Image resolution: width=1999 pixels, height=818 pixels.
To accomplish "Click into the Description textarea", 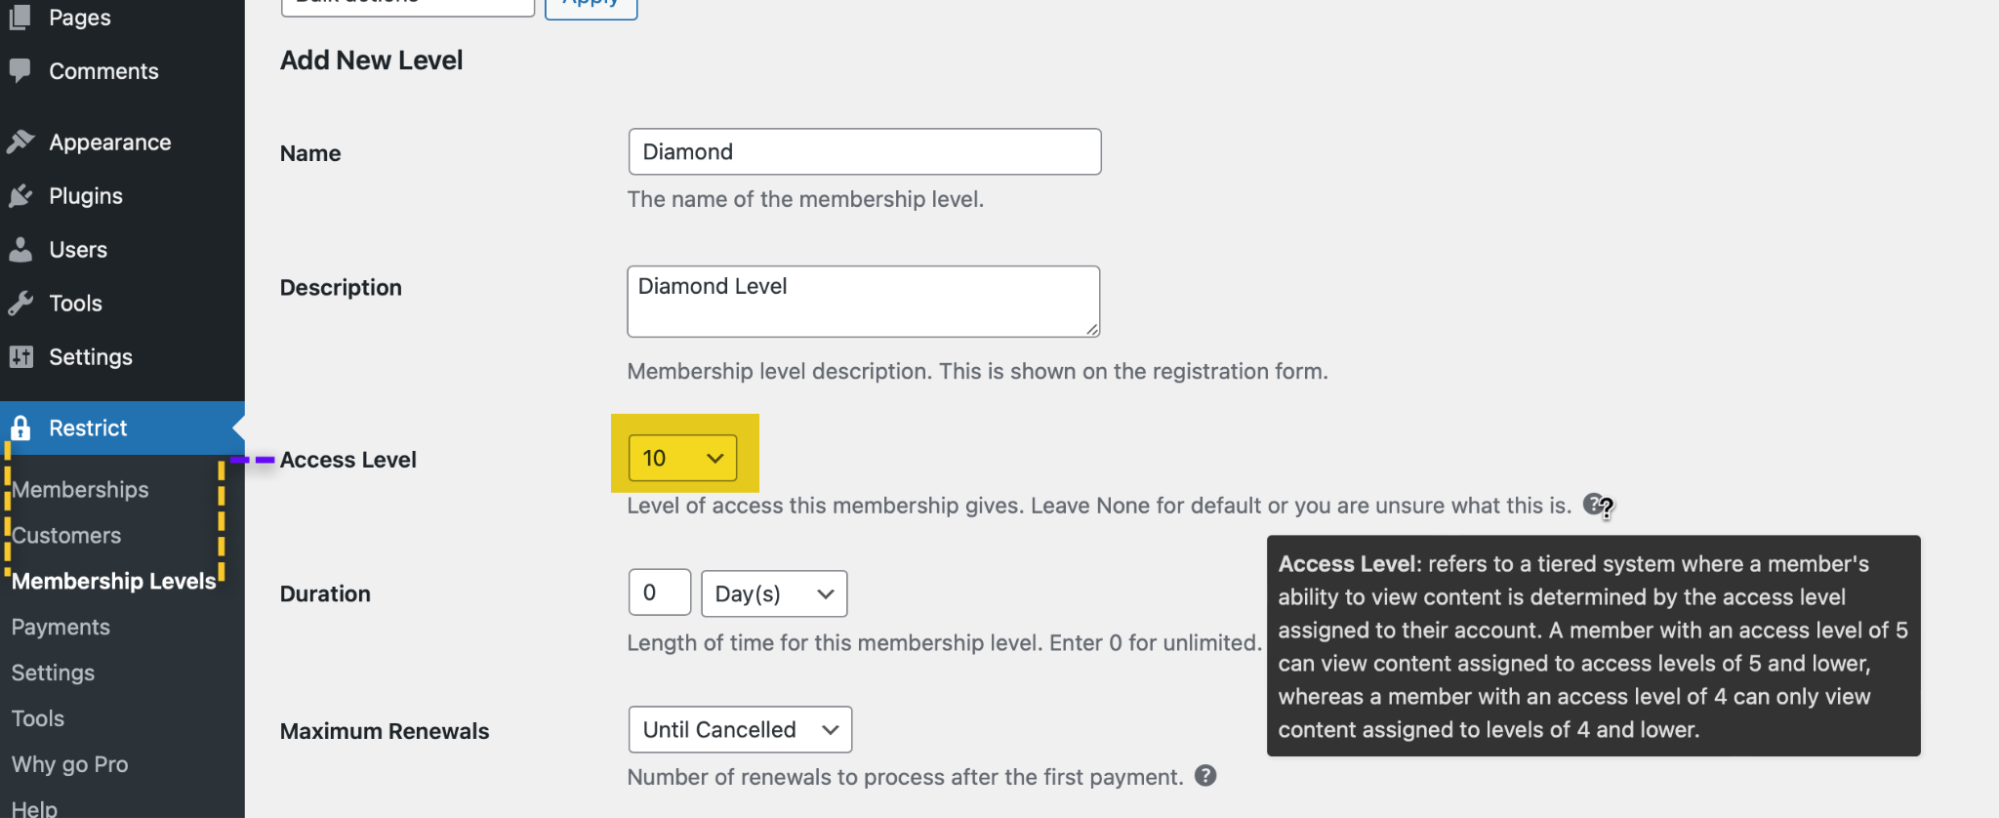I will coord(863,301).
